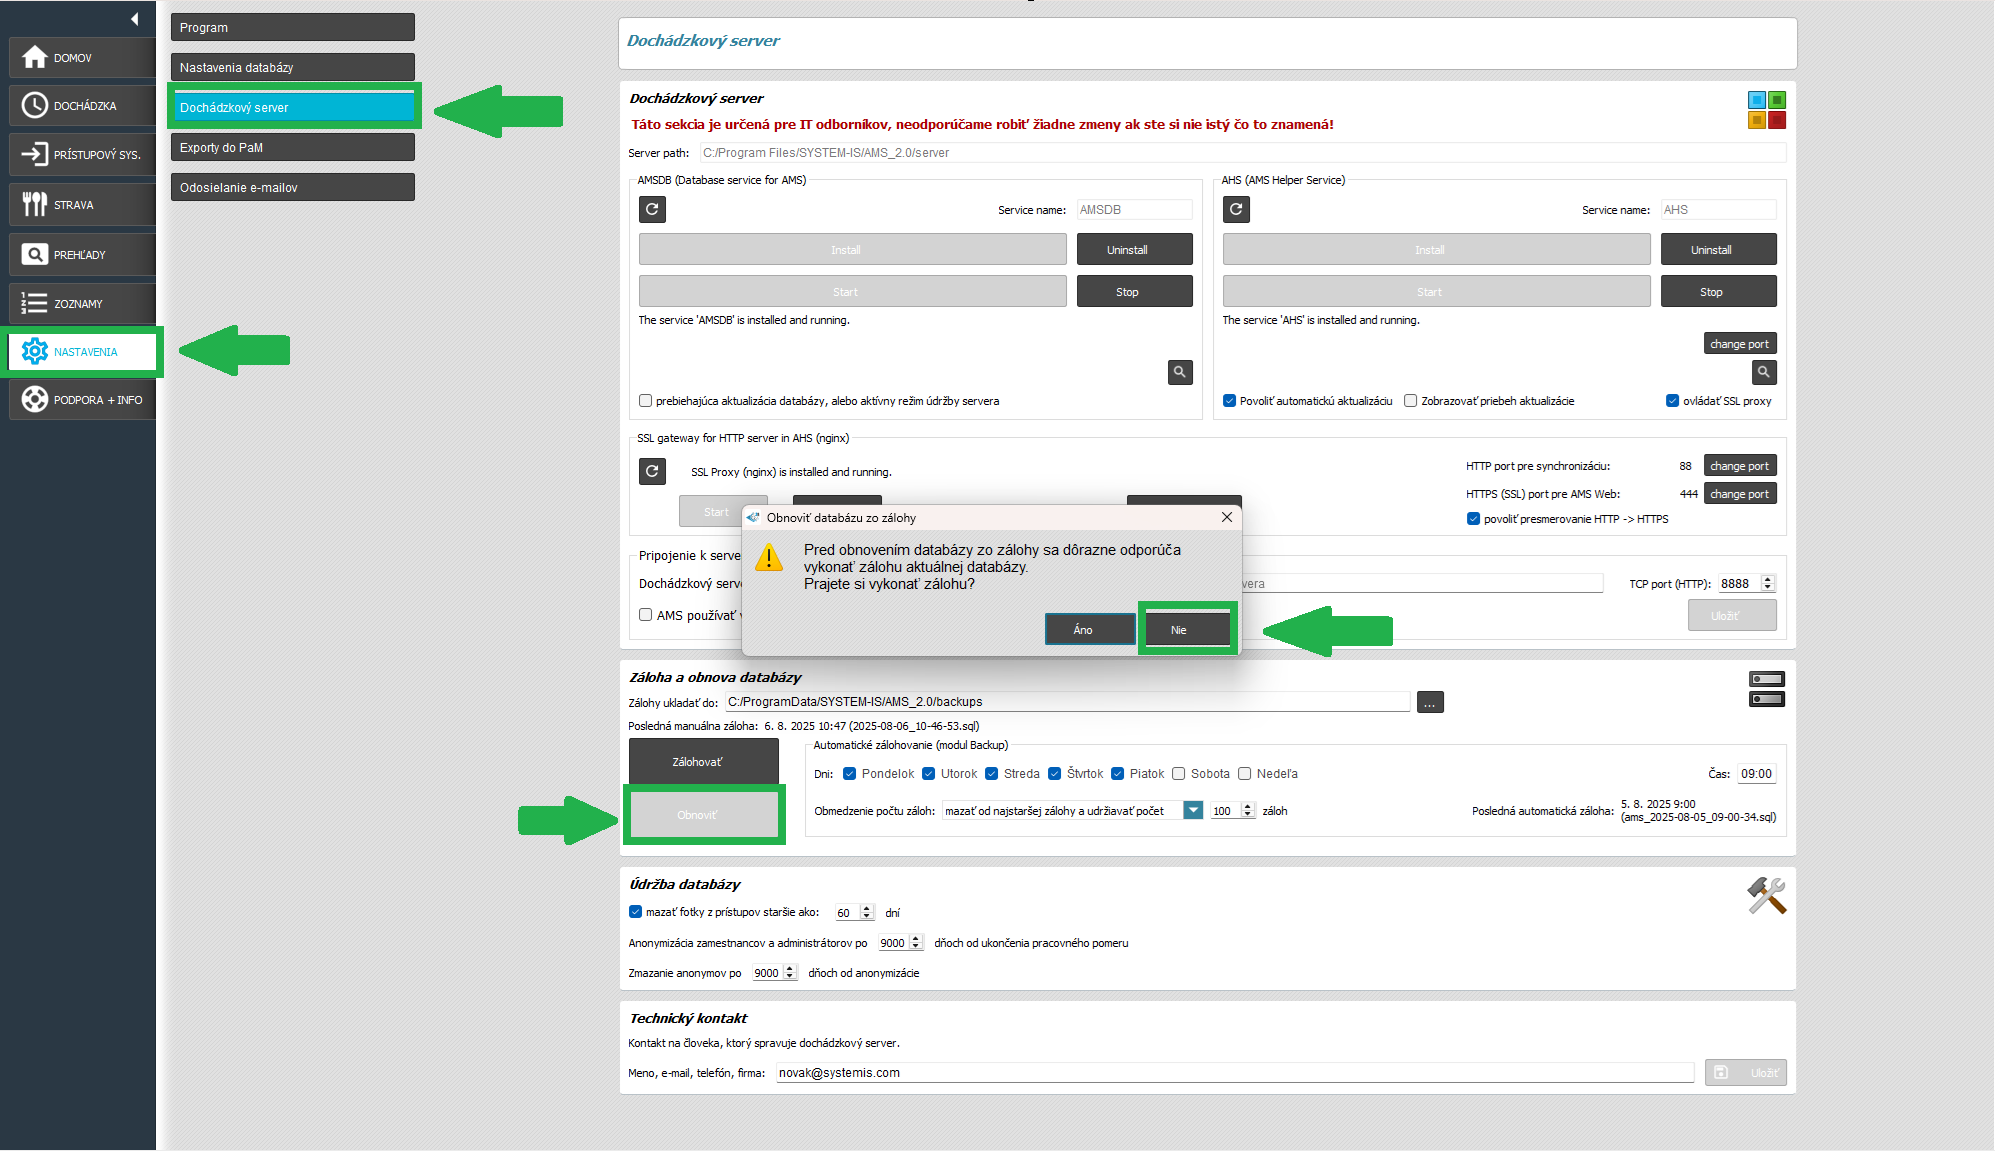
Task: Open the Podpora + Info lifebuoy icon
Action: [x=35, y=399]
